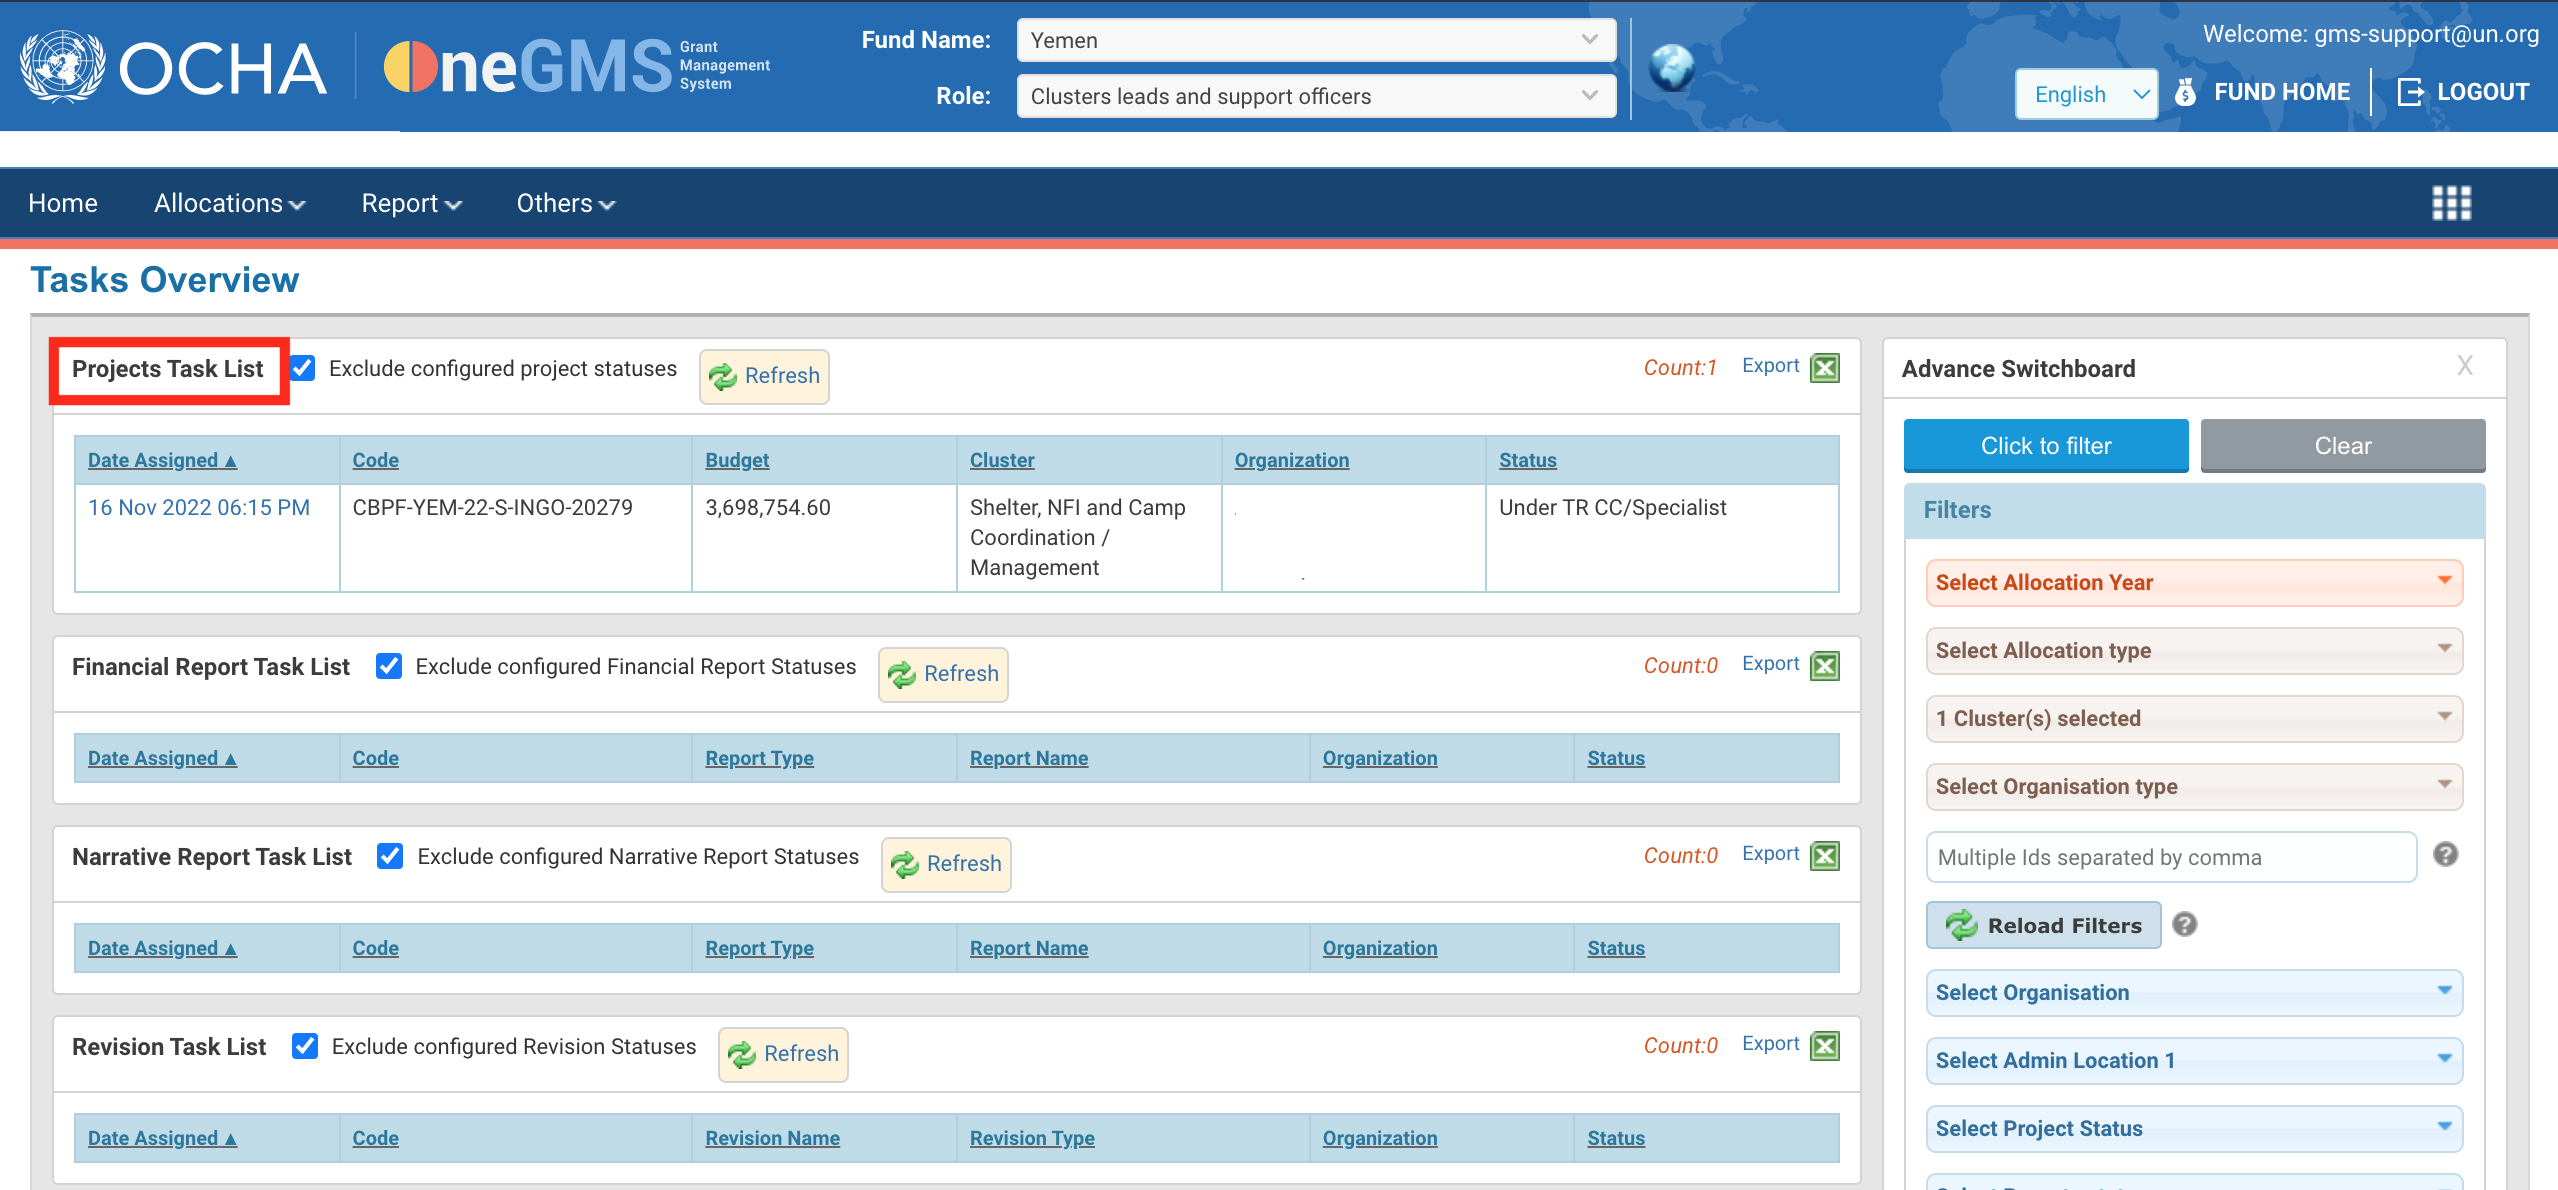Sort Narrative Report list by Organization

point(1380,948)
